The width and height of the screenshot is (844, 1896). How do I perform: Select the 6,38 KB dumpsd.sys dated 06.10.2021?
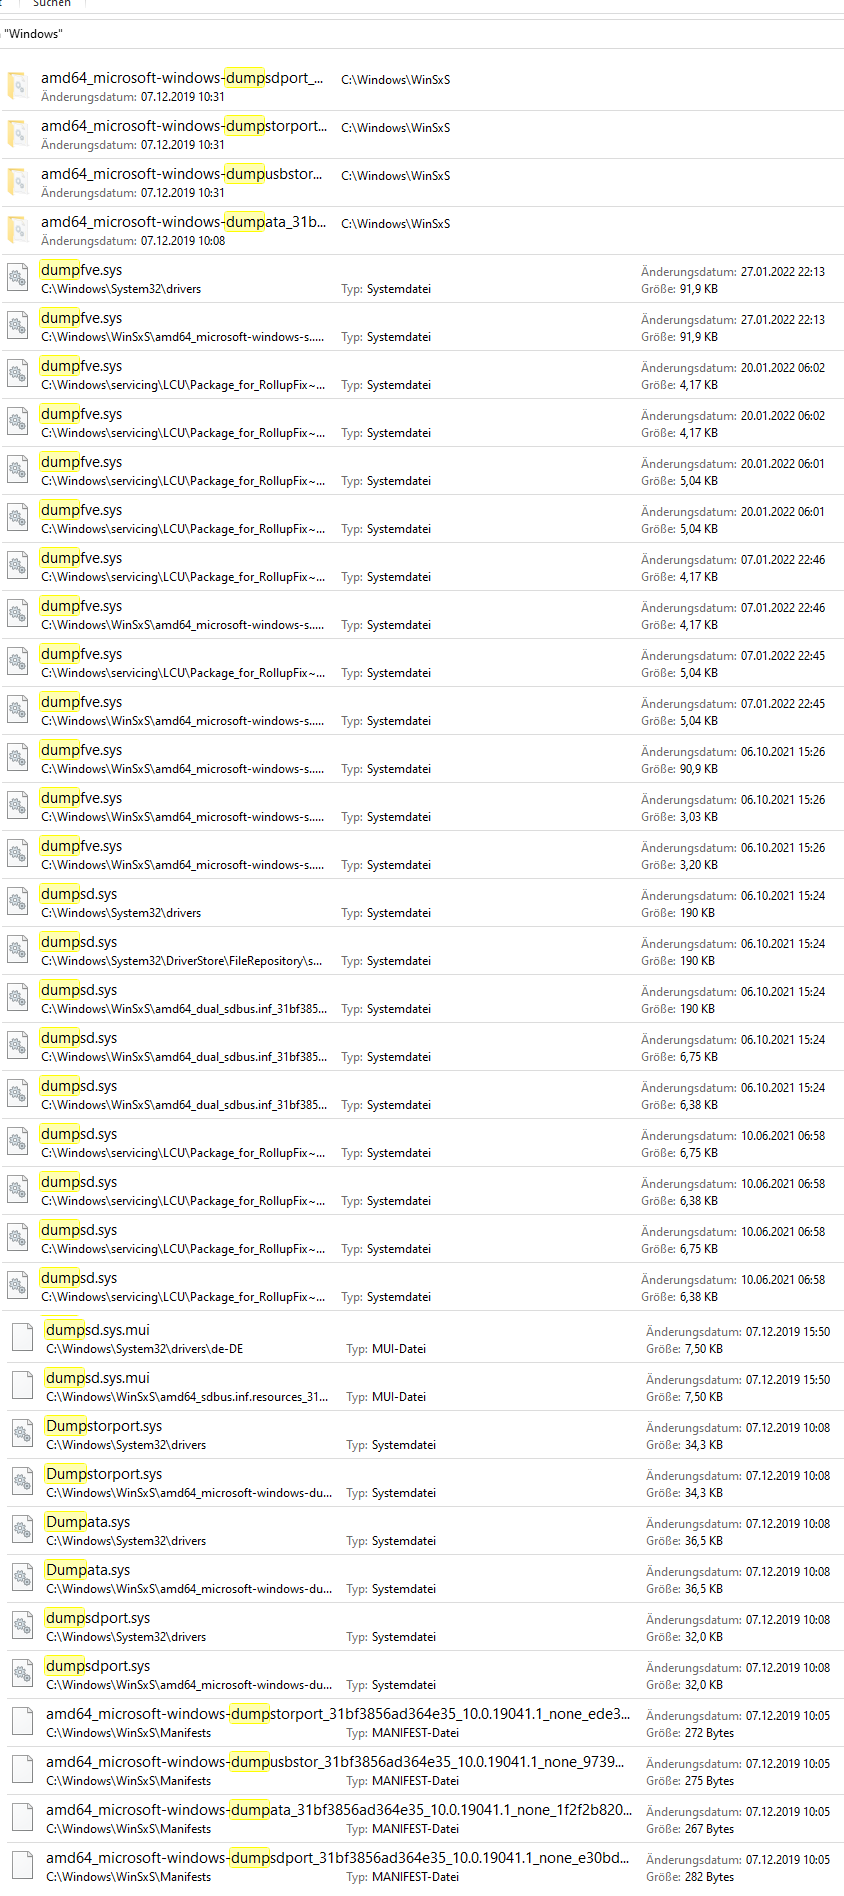pos(79,1086)
